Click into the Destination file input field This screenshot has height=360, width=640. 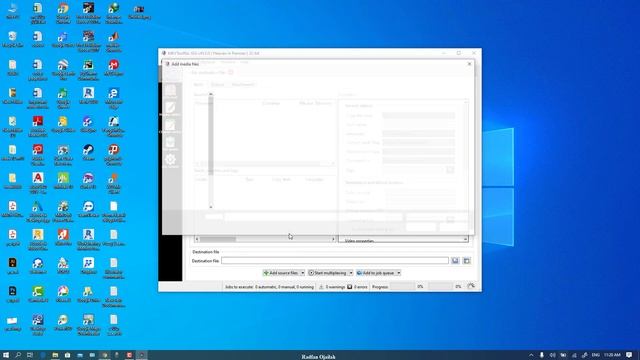(335, 260)
